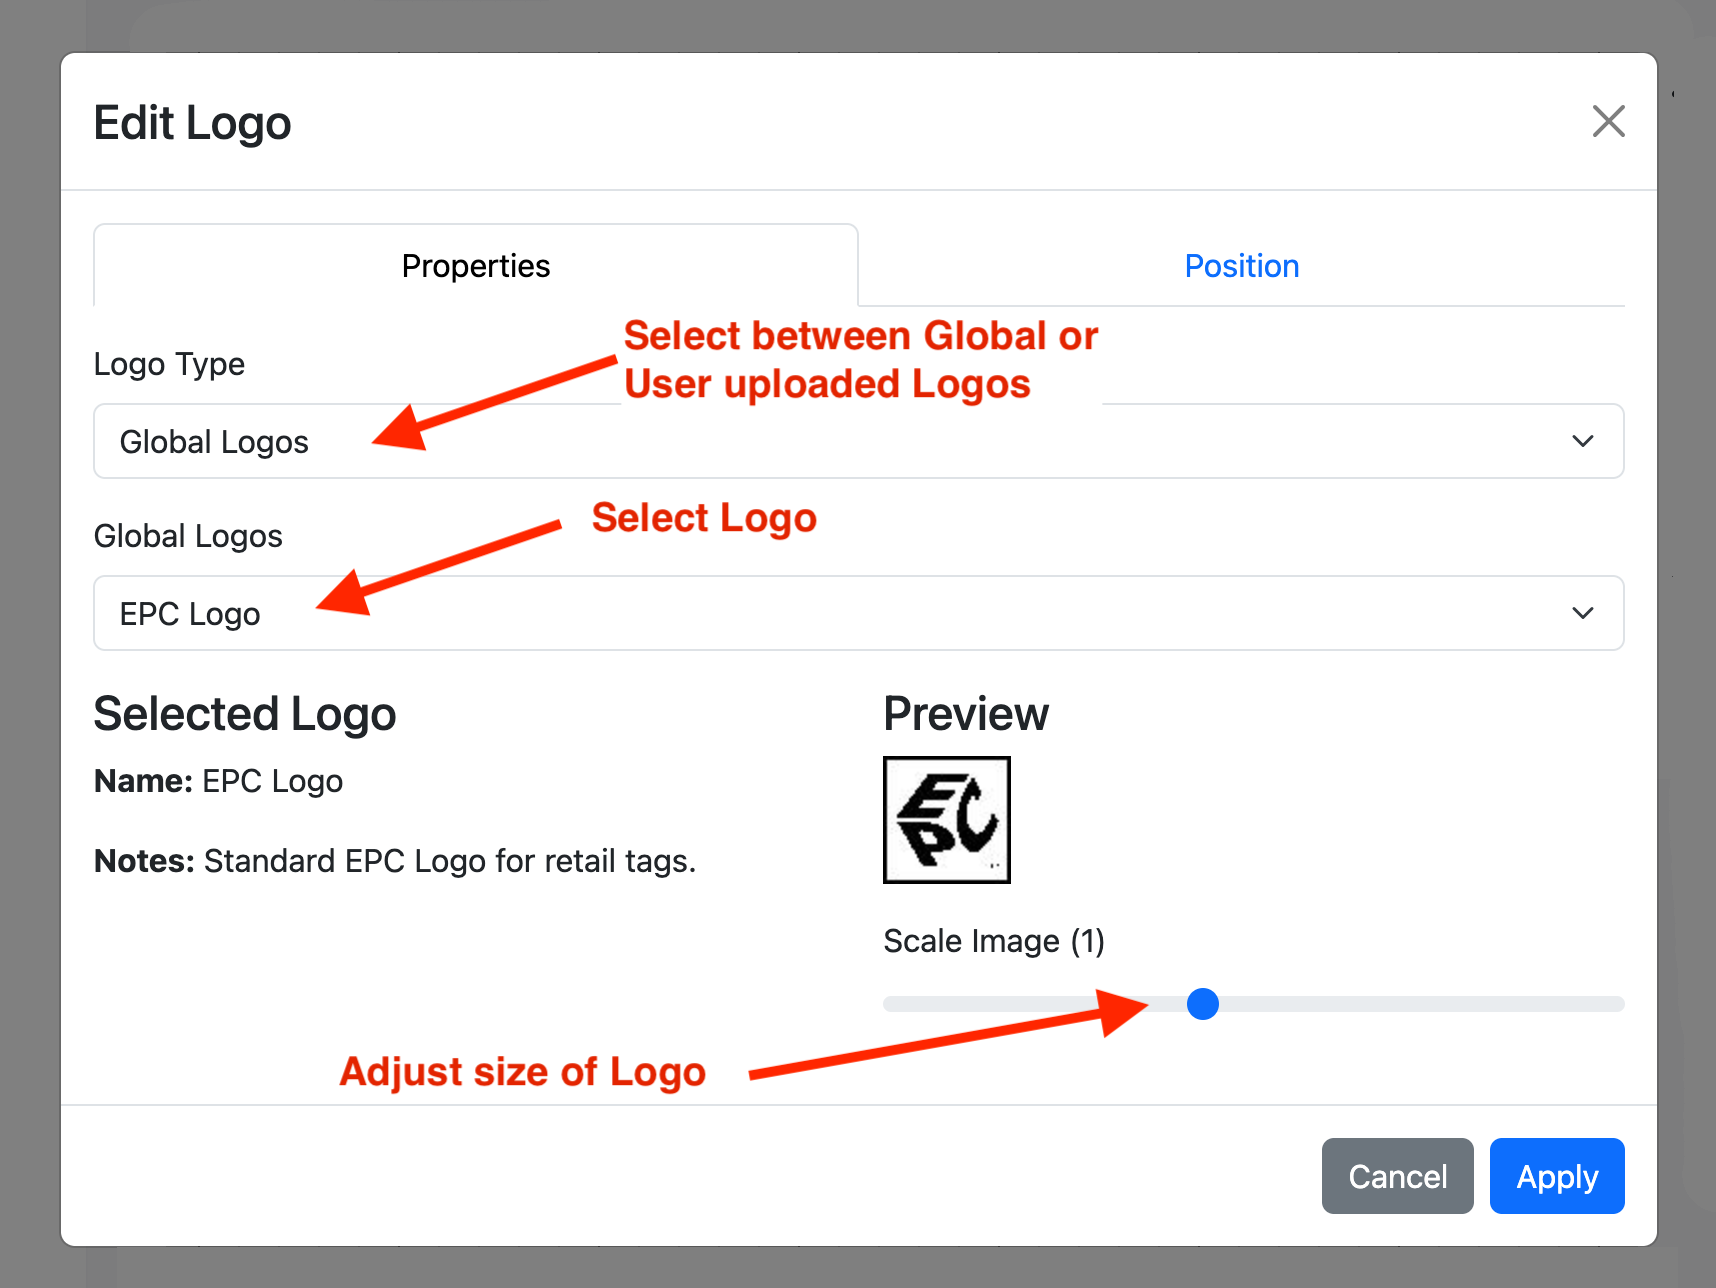
Task: Click the Global Logos label above EPC dropdown
Action: (x=188, y=536)
